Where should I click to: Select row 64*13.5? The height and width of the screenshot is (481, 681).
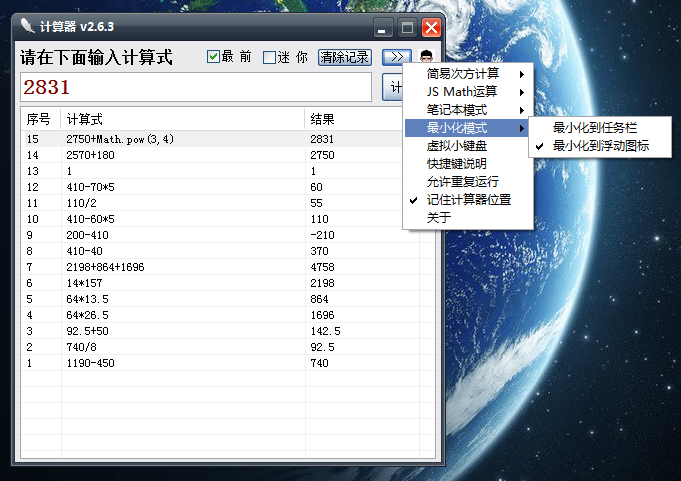(x=228, y=299)
